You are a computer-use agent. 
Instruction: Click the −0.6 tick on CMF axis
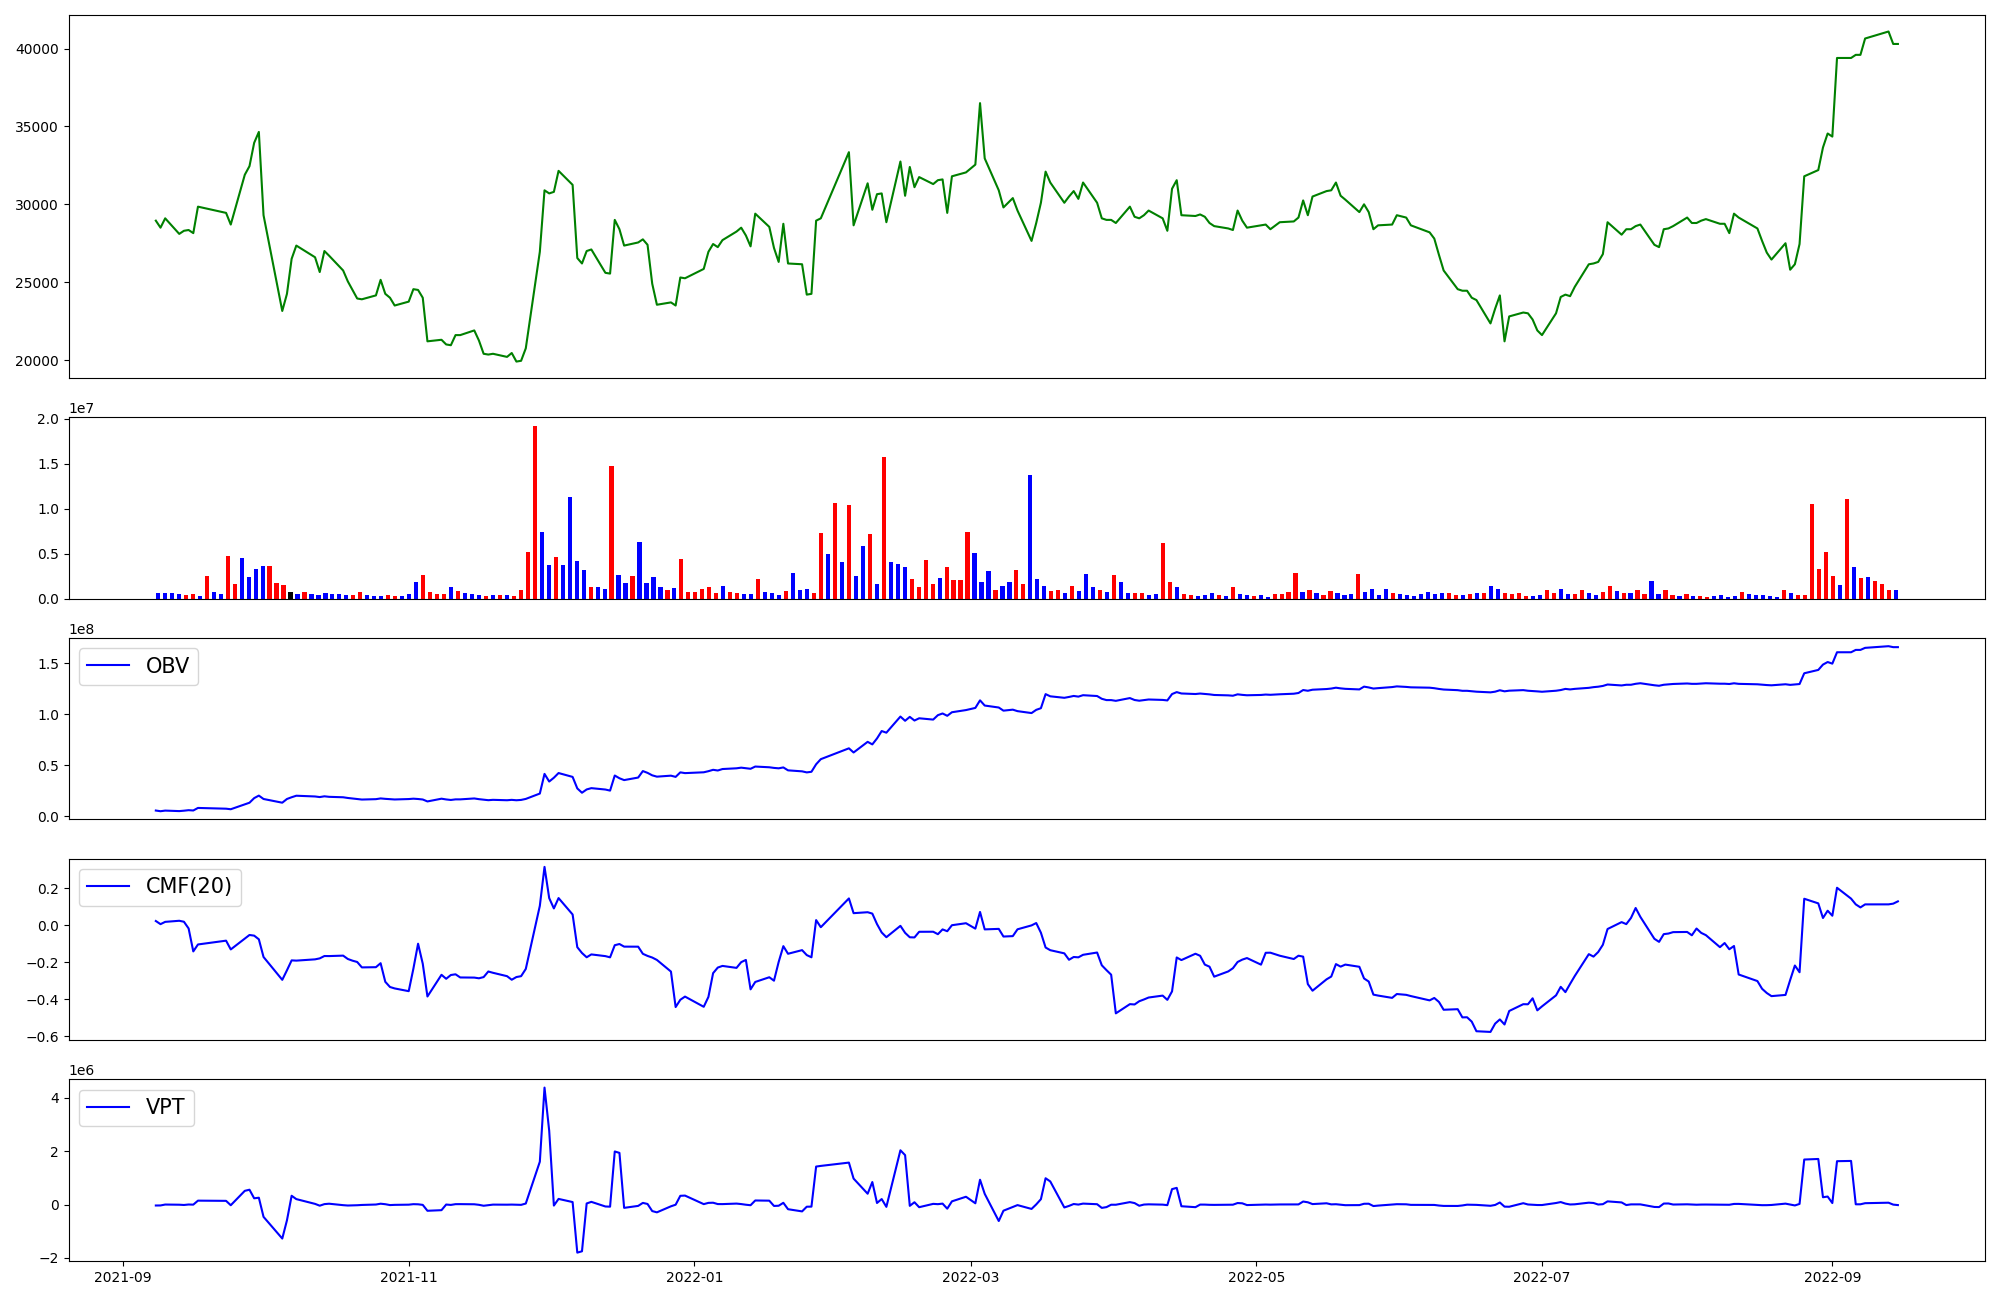coord(44,1037)
